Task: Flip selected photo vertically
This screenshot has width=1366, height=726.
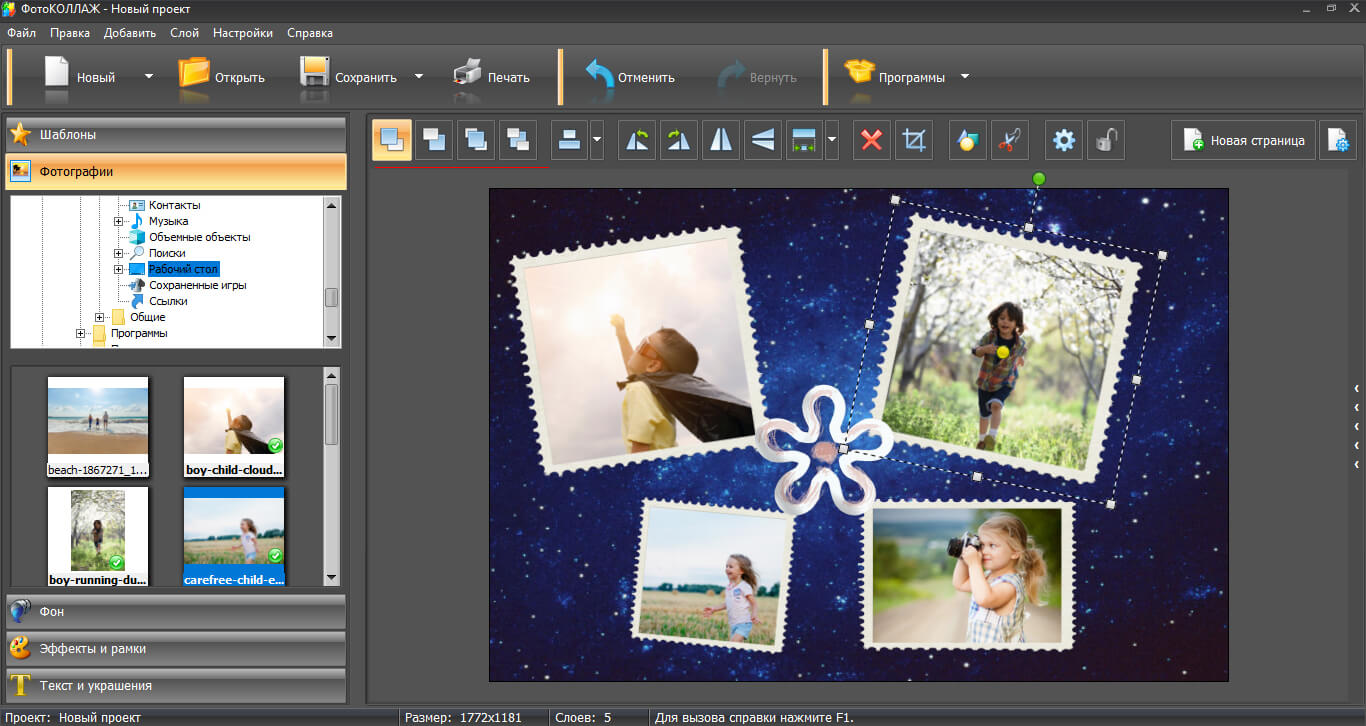Action: (763, 140)
